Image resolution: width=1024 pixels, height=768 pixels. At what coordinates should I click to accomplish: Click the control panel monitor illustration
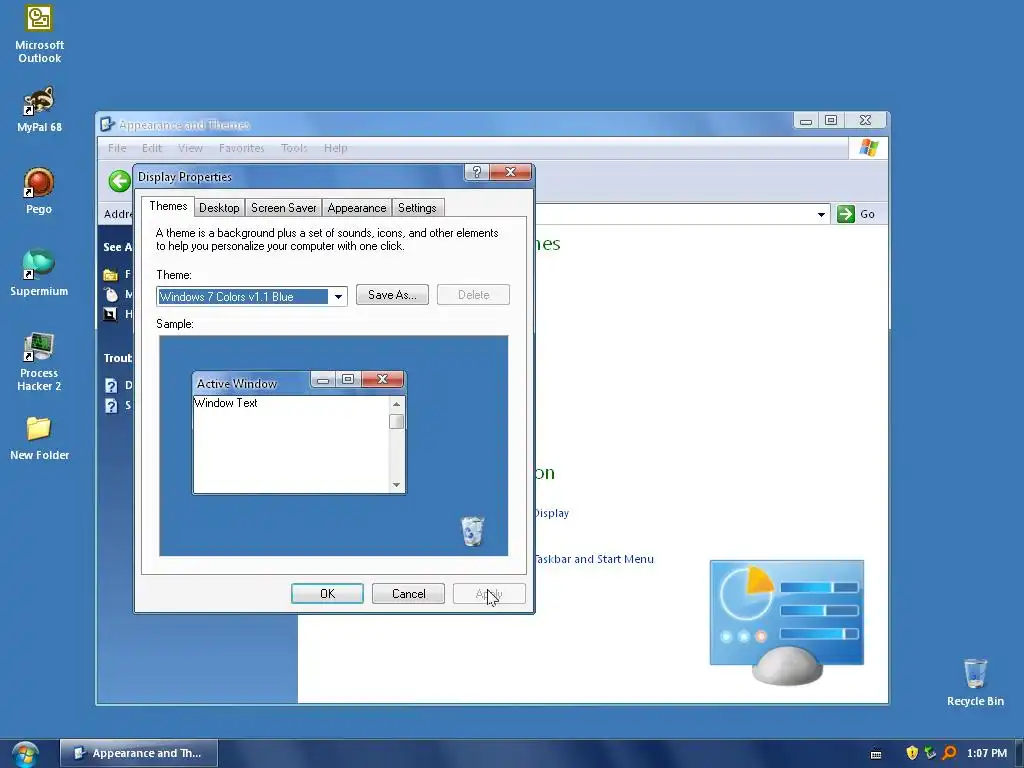coord(787,621)
